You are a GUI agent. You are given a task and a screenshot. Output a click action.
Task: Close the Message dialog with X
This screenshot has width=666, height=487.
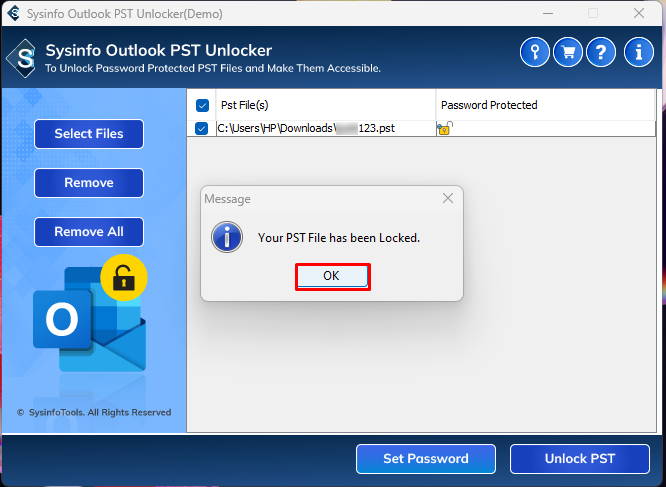click(x=448, y=198)
